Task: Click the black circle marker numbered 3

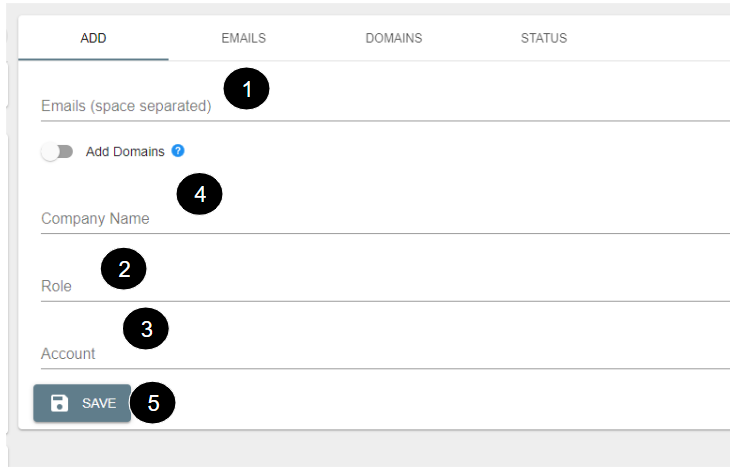Action: [146, 329]
